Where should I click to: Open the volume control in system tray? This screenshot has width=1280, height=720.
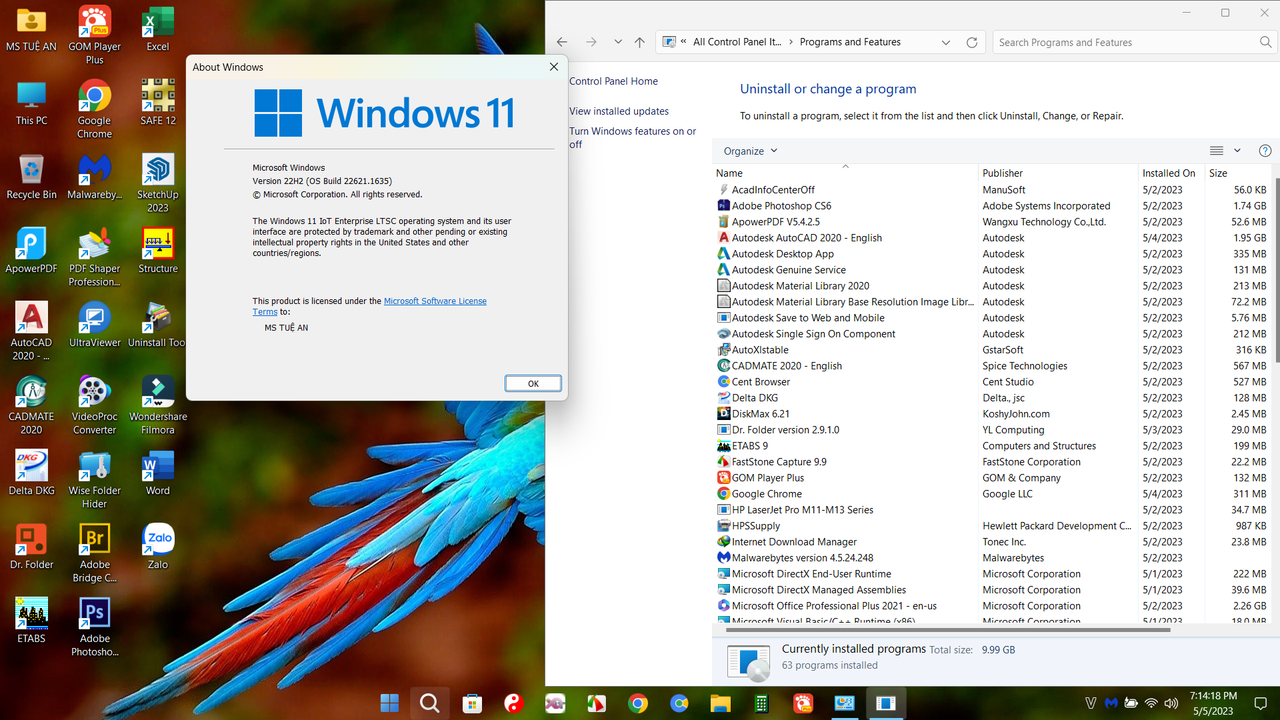tap(1170, 704)
